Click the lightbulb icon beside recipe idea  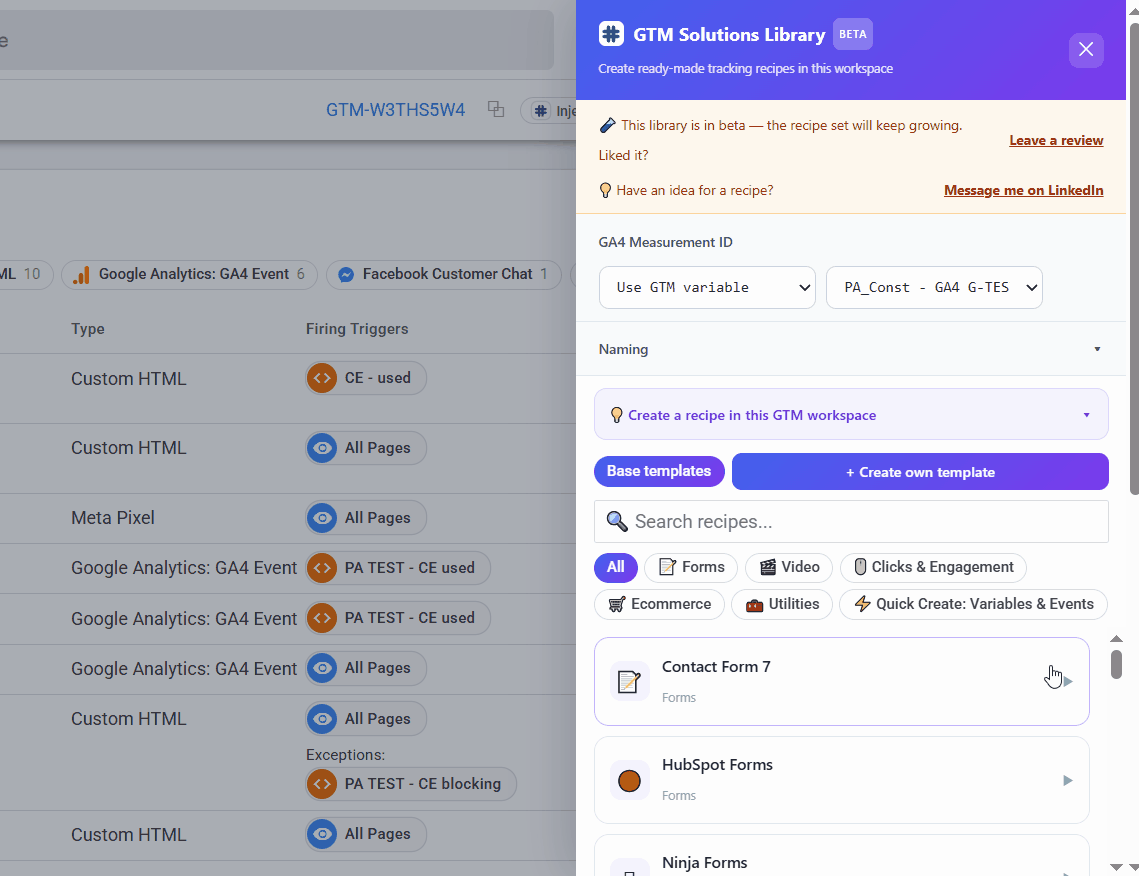(x=605, y=190)
